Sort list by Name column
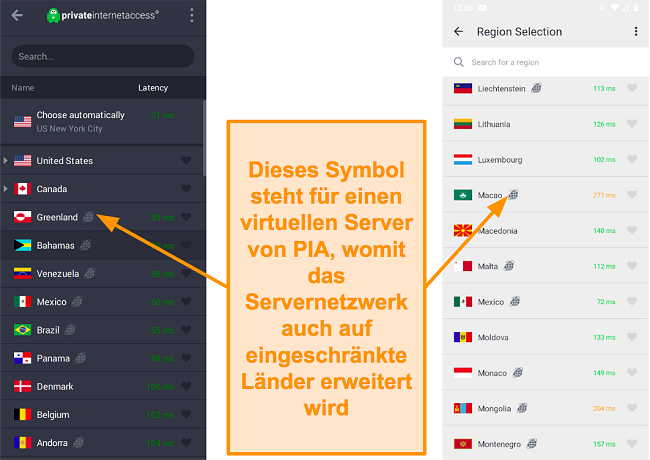 point(23,88)
